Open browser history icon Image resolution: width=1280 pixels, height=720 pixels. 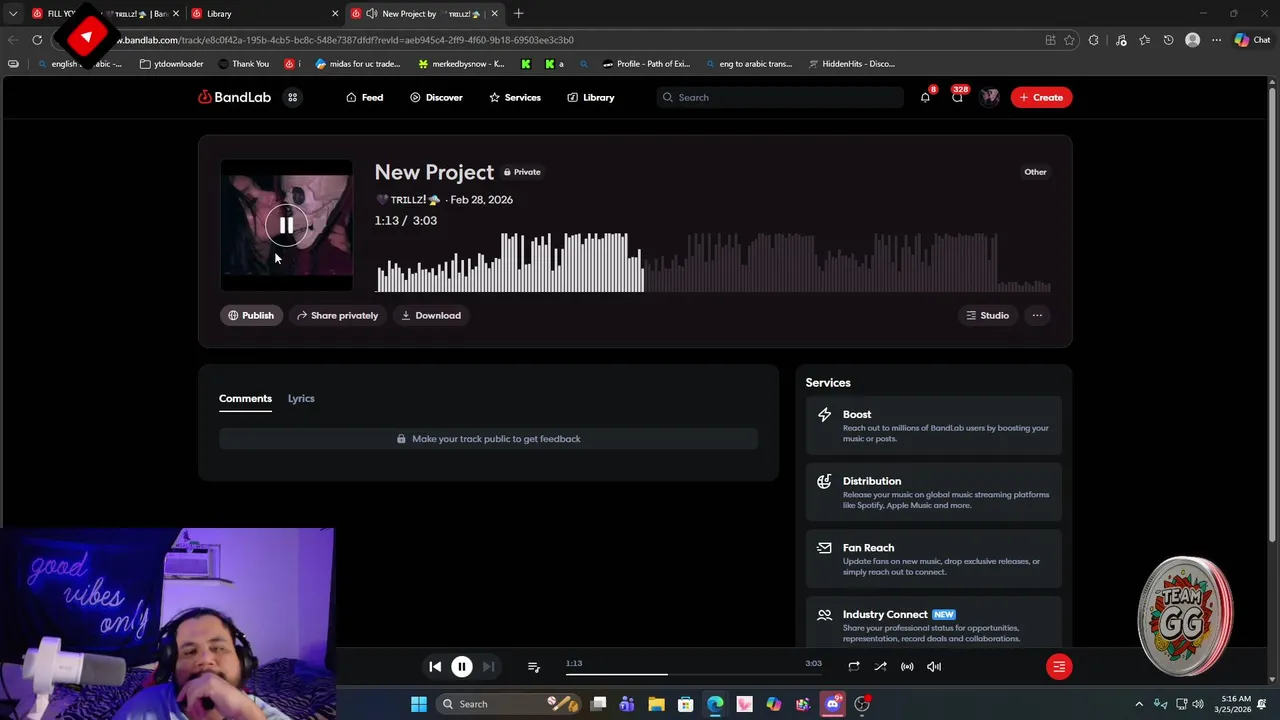1168,40
